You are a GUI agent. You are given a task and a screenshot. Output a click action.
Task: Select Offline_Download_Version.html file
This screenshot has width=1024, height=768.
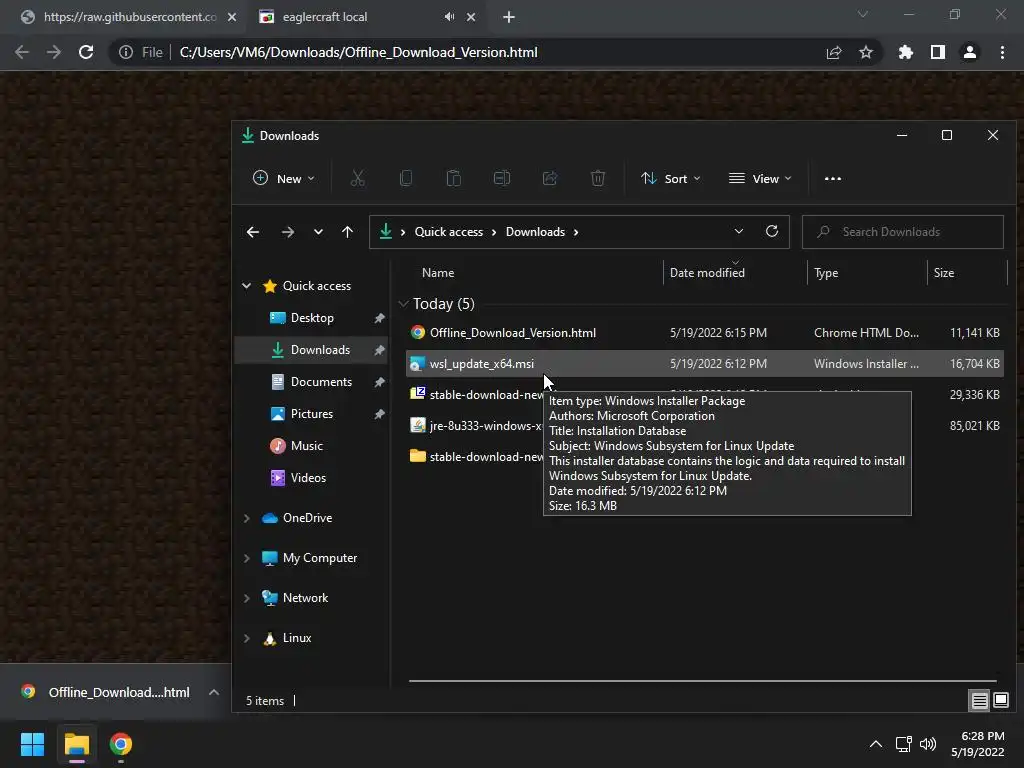pyautogui.click(x=705, y=333)
